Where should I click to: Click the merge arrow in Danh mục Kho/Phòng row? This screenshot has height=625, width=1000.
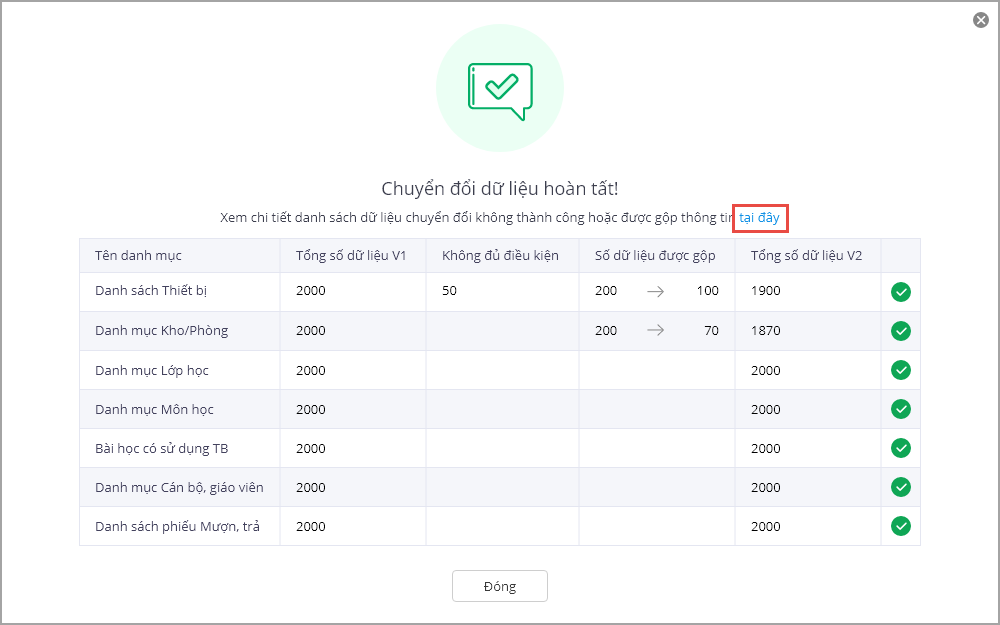pyautogui.click(x=656, y=331)
